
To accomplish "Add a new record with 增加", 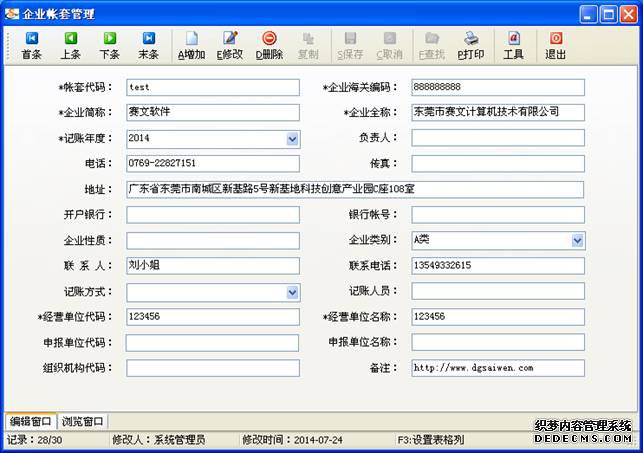I will click(192, 45).
